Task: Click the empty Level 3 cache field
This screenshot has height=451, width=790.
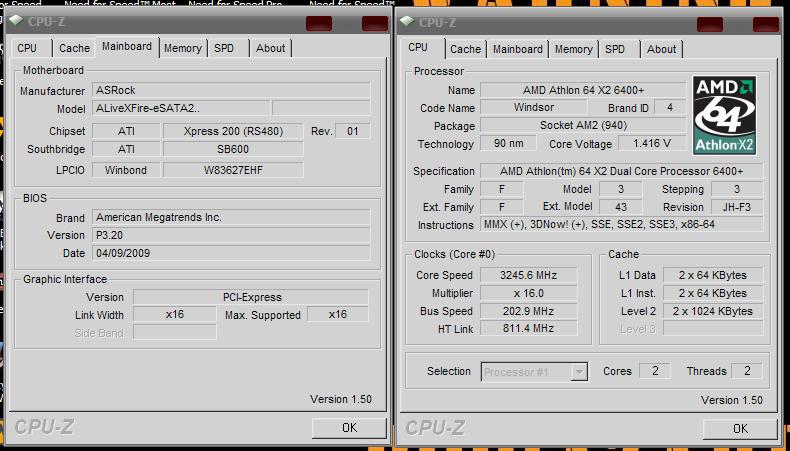Action: pos(713,329)
